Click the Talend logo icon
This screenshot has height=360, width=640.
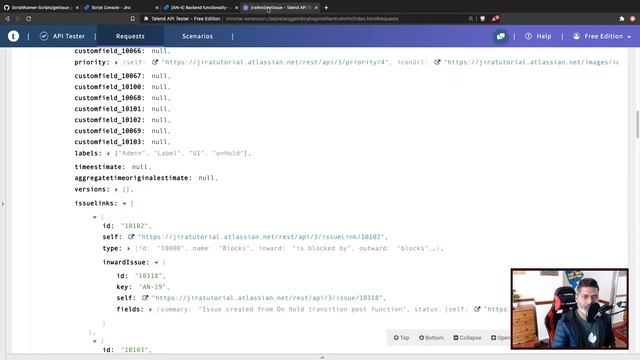(13, 36)
